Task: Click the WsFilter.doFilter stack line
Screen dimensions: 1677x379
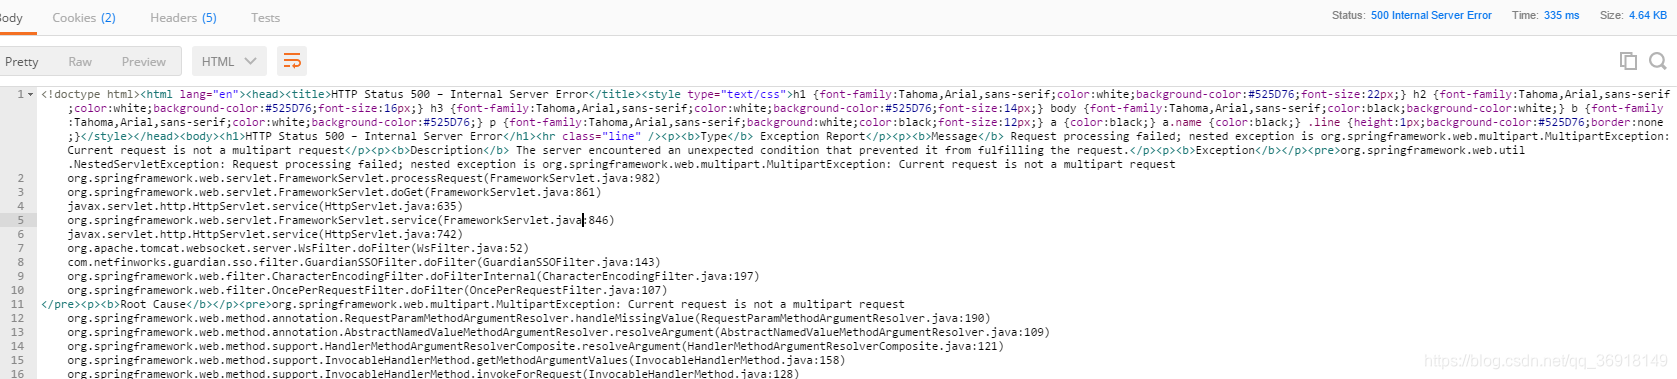Action: (x=298, y=248)
